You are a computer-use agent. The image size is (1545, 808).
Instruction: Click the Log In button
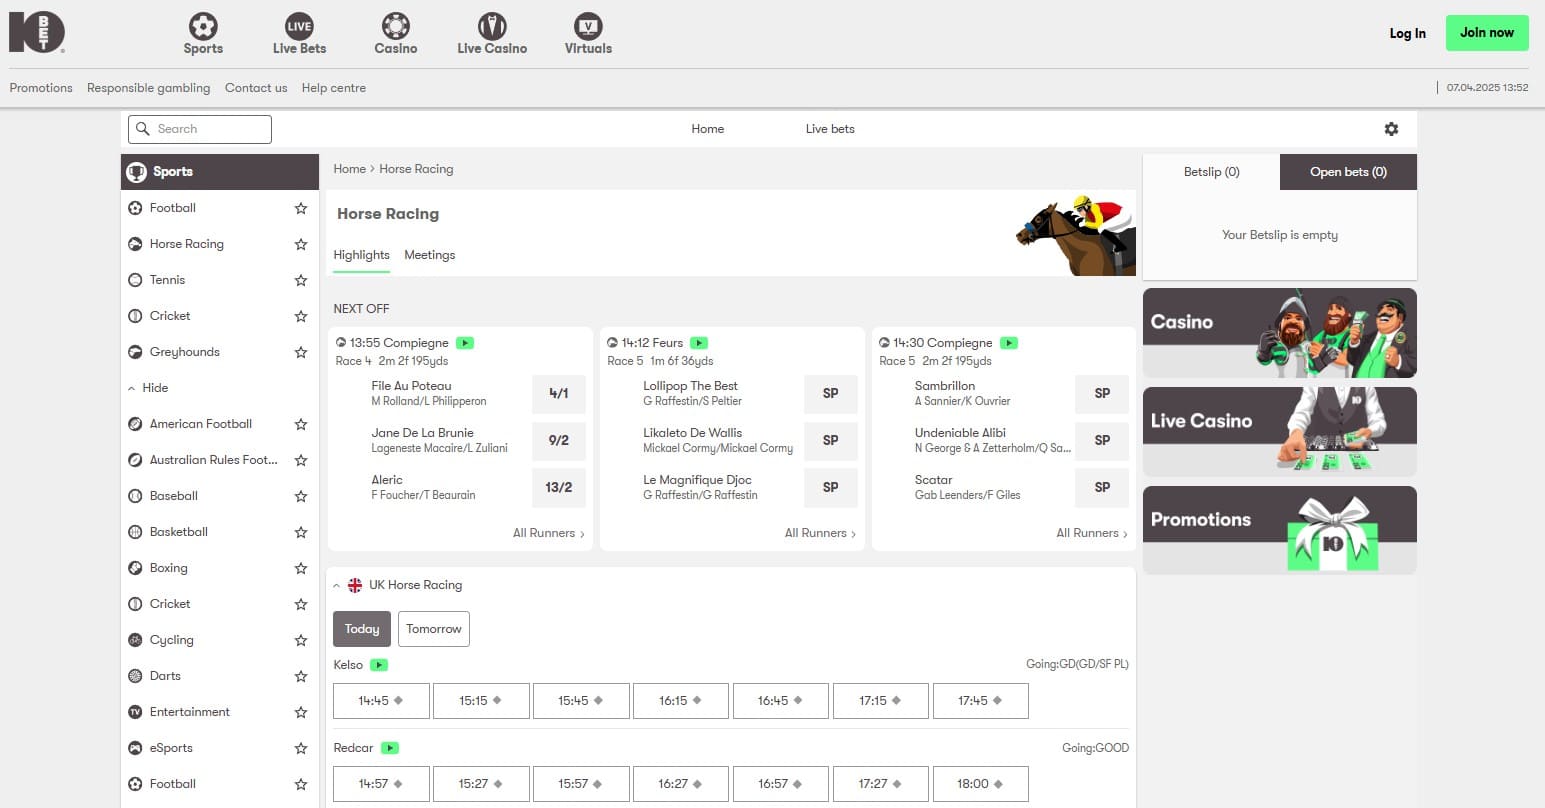[1407, 33]
